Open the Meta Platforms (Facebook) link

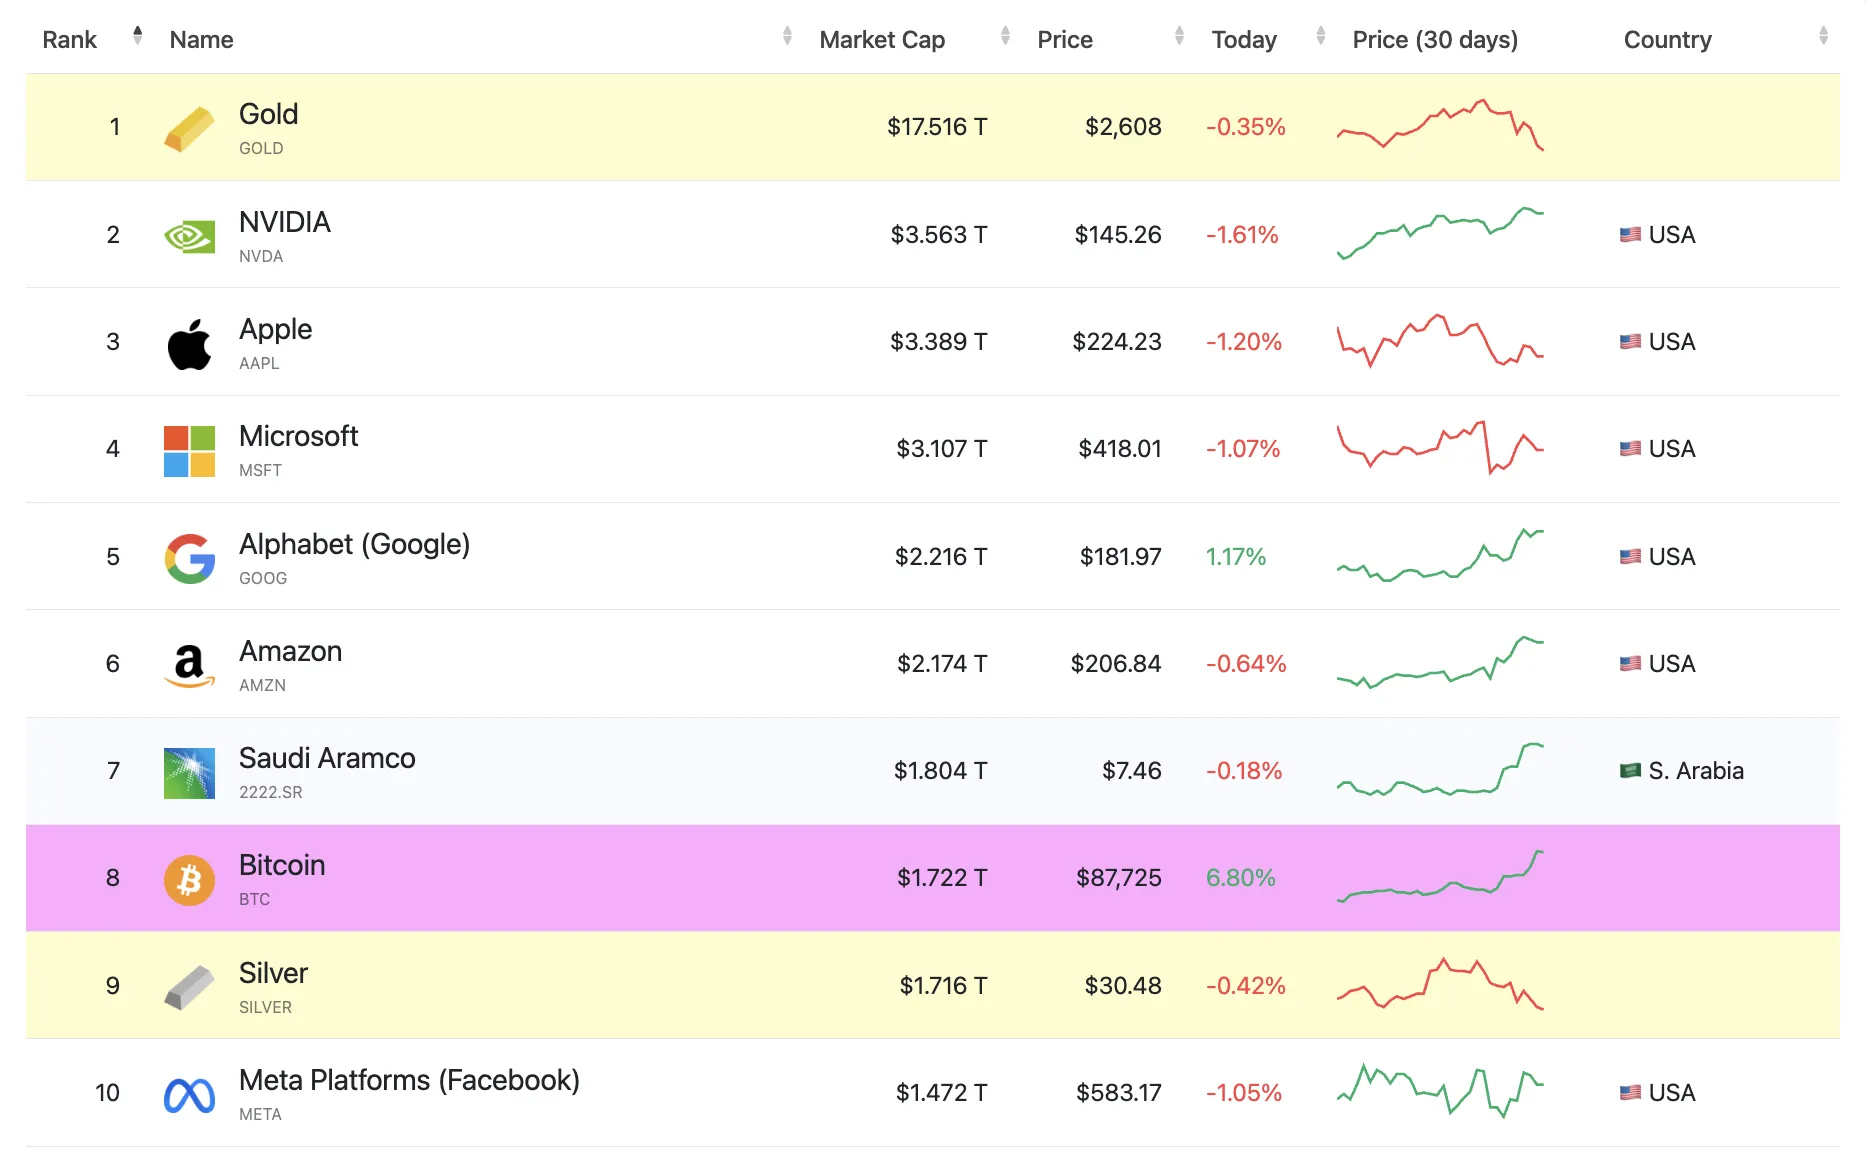tap(409, 1080)
